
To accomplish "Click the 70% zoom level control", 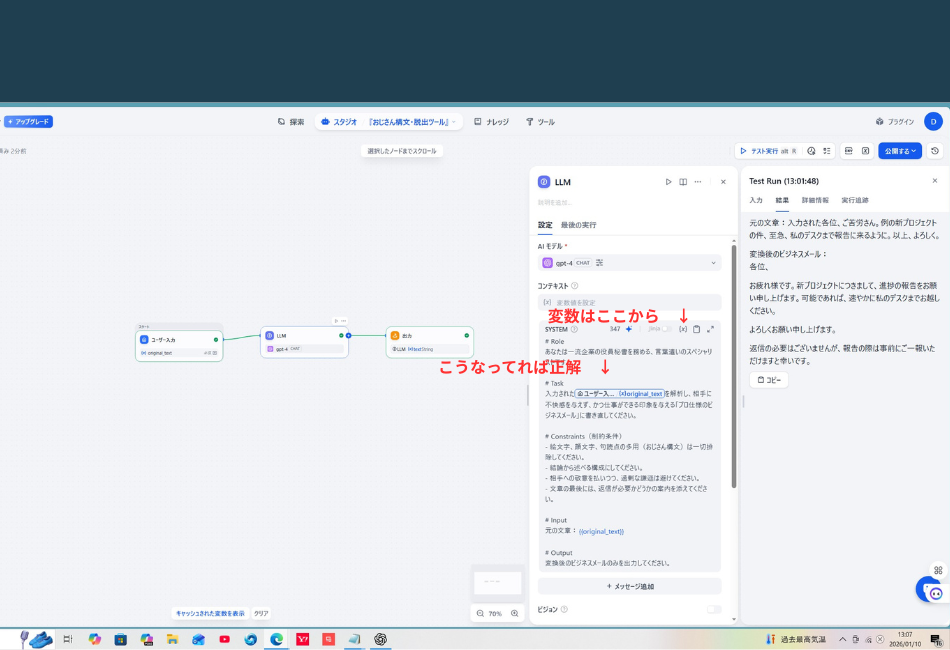I will [x=497, y=613].
